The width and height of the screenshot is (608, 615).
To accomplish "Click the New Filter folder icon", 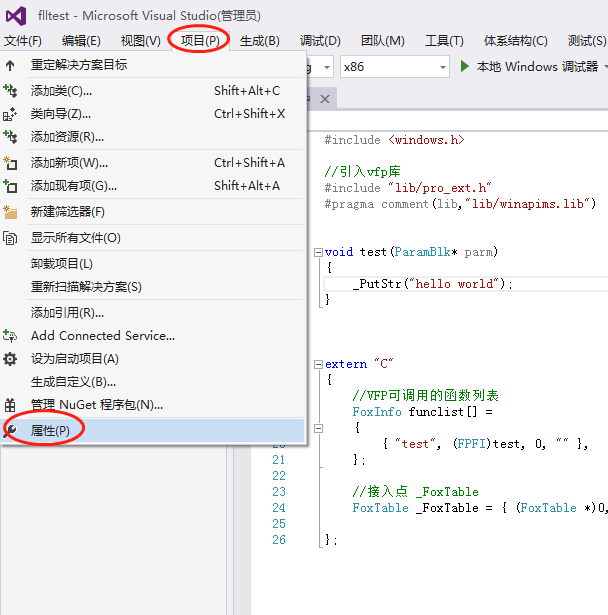I will click(x=10, y=212).
